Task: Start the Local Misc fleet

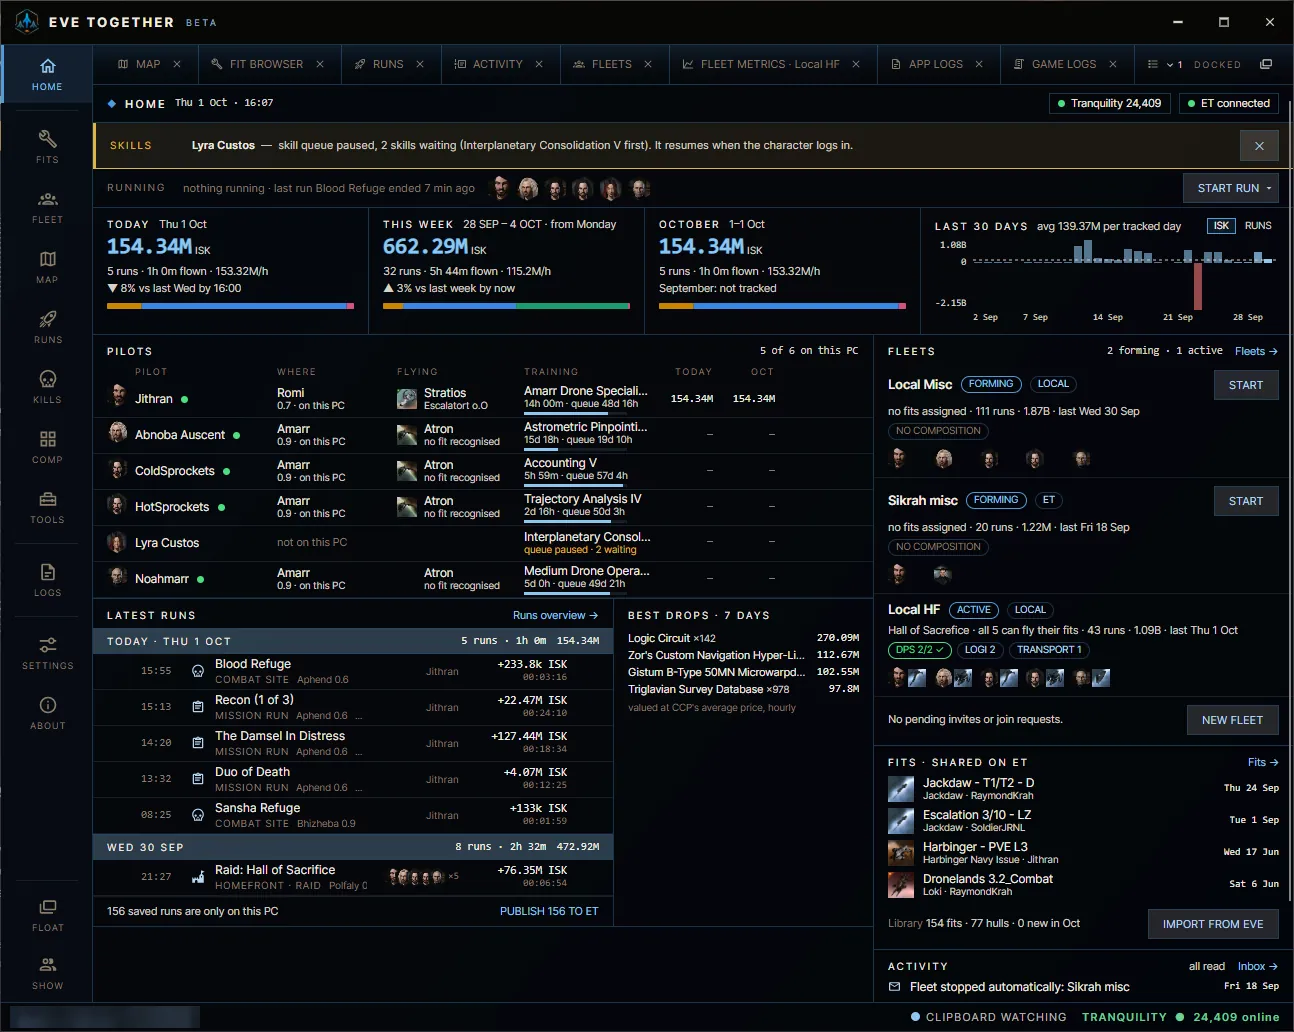Action: (x=1246, y=385)
